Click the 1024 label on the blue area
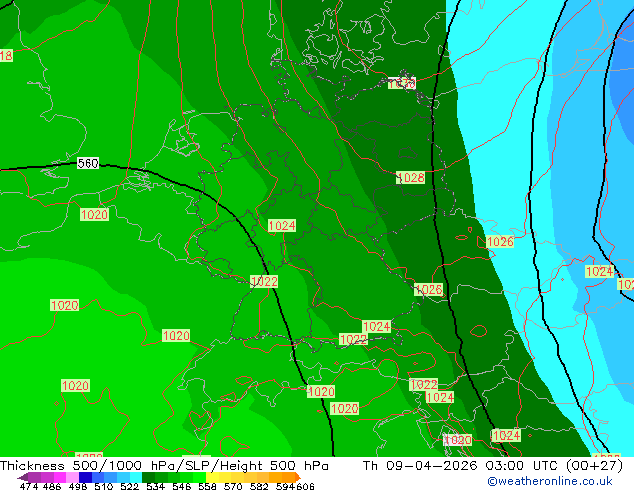The width and height of the screenshot is (634, 490). click(600, 271)
